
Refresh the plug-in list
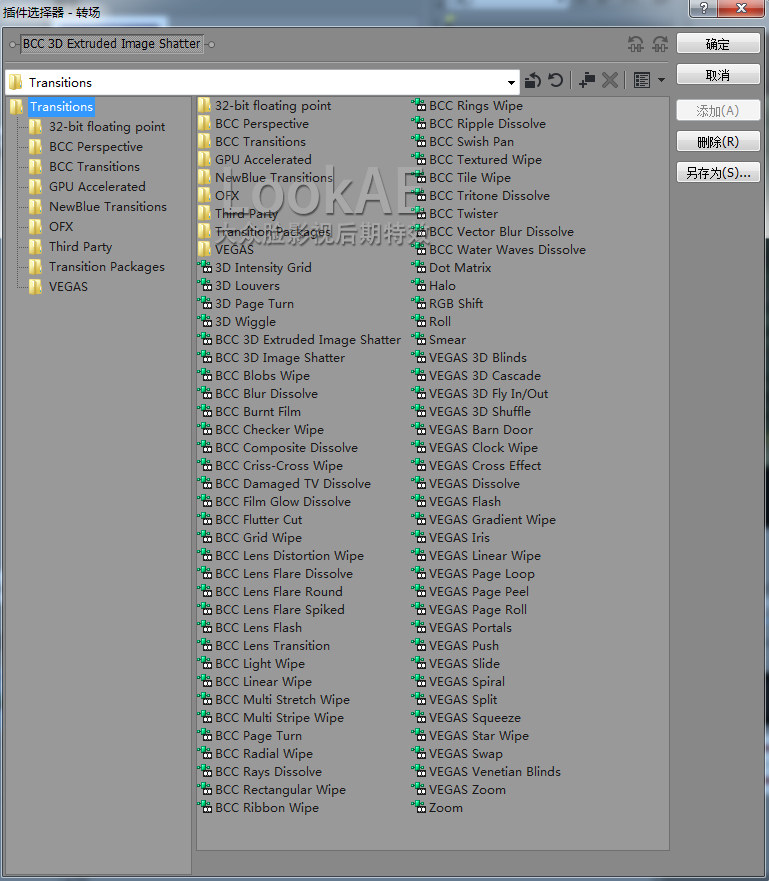click(556, 80)
